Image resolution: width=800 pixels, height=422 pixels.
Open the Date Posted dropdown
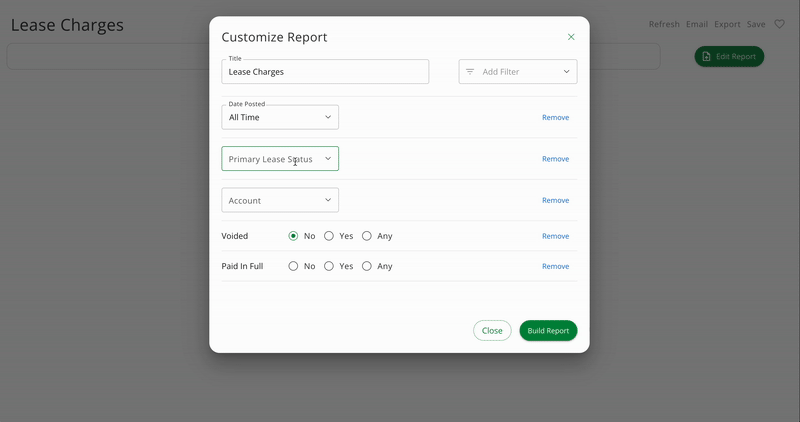(280, 117)
